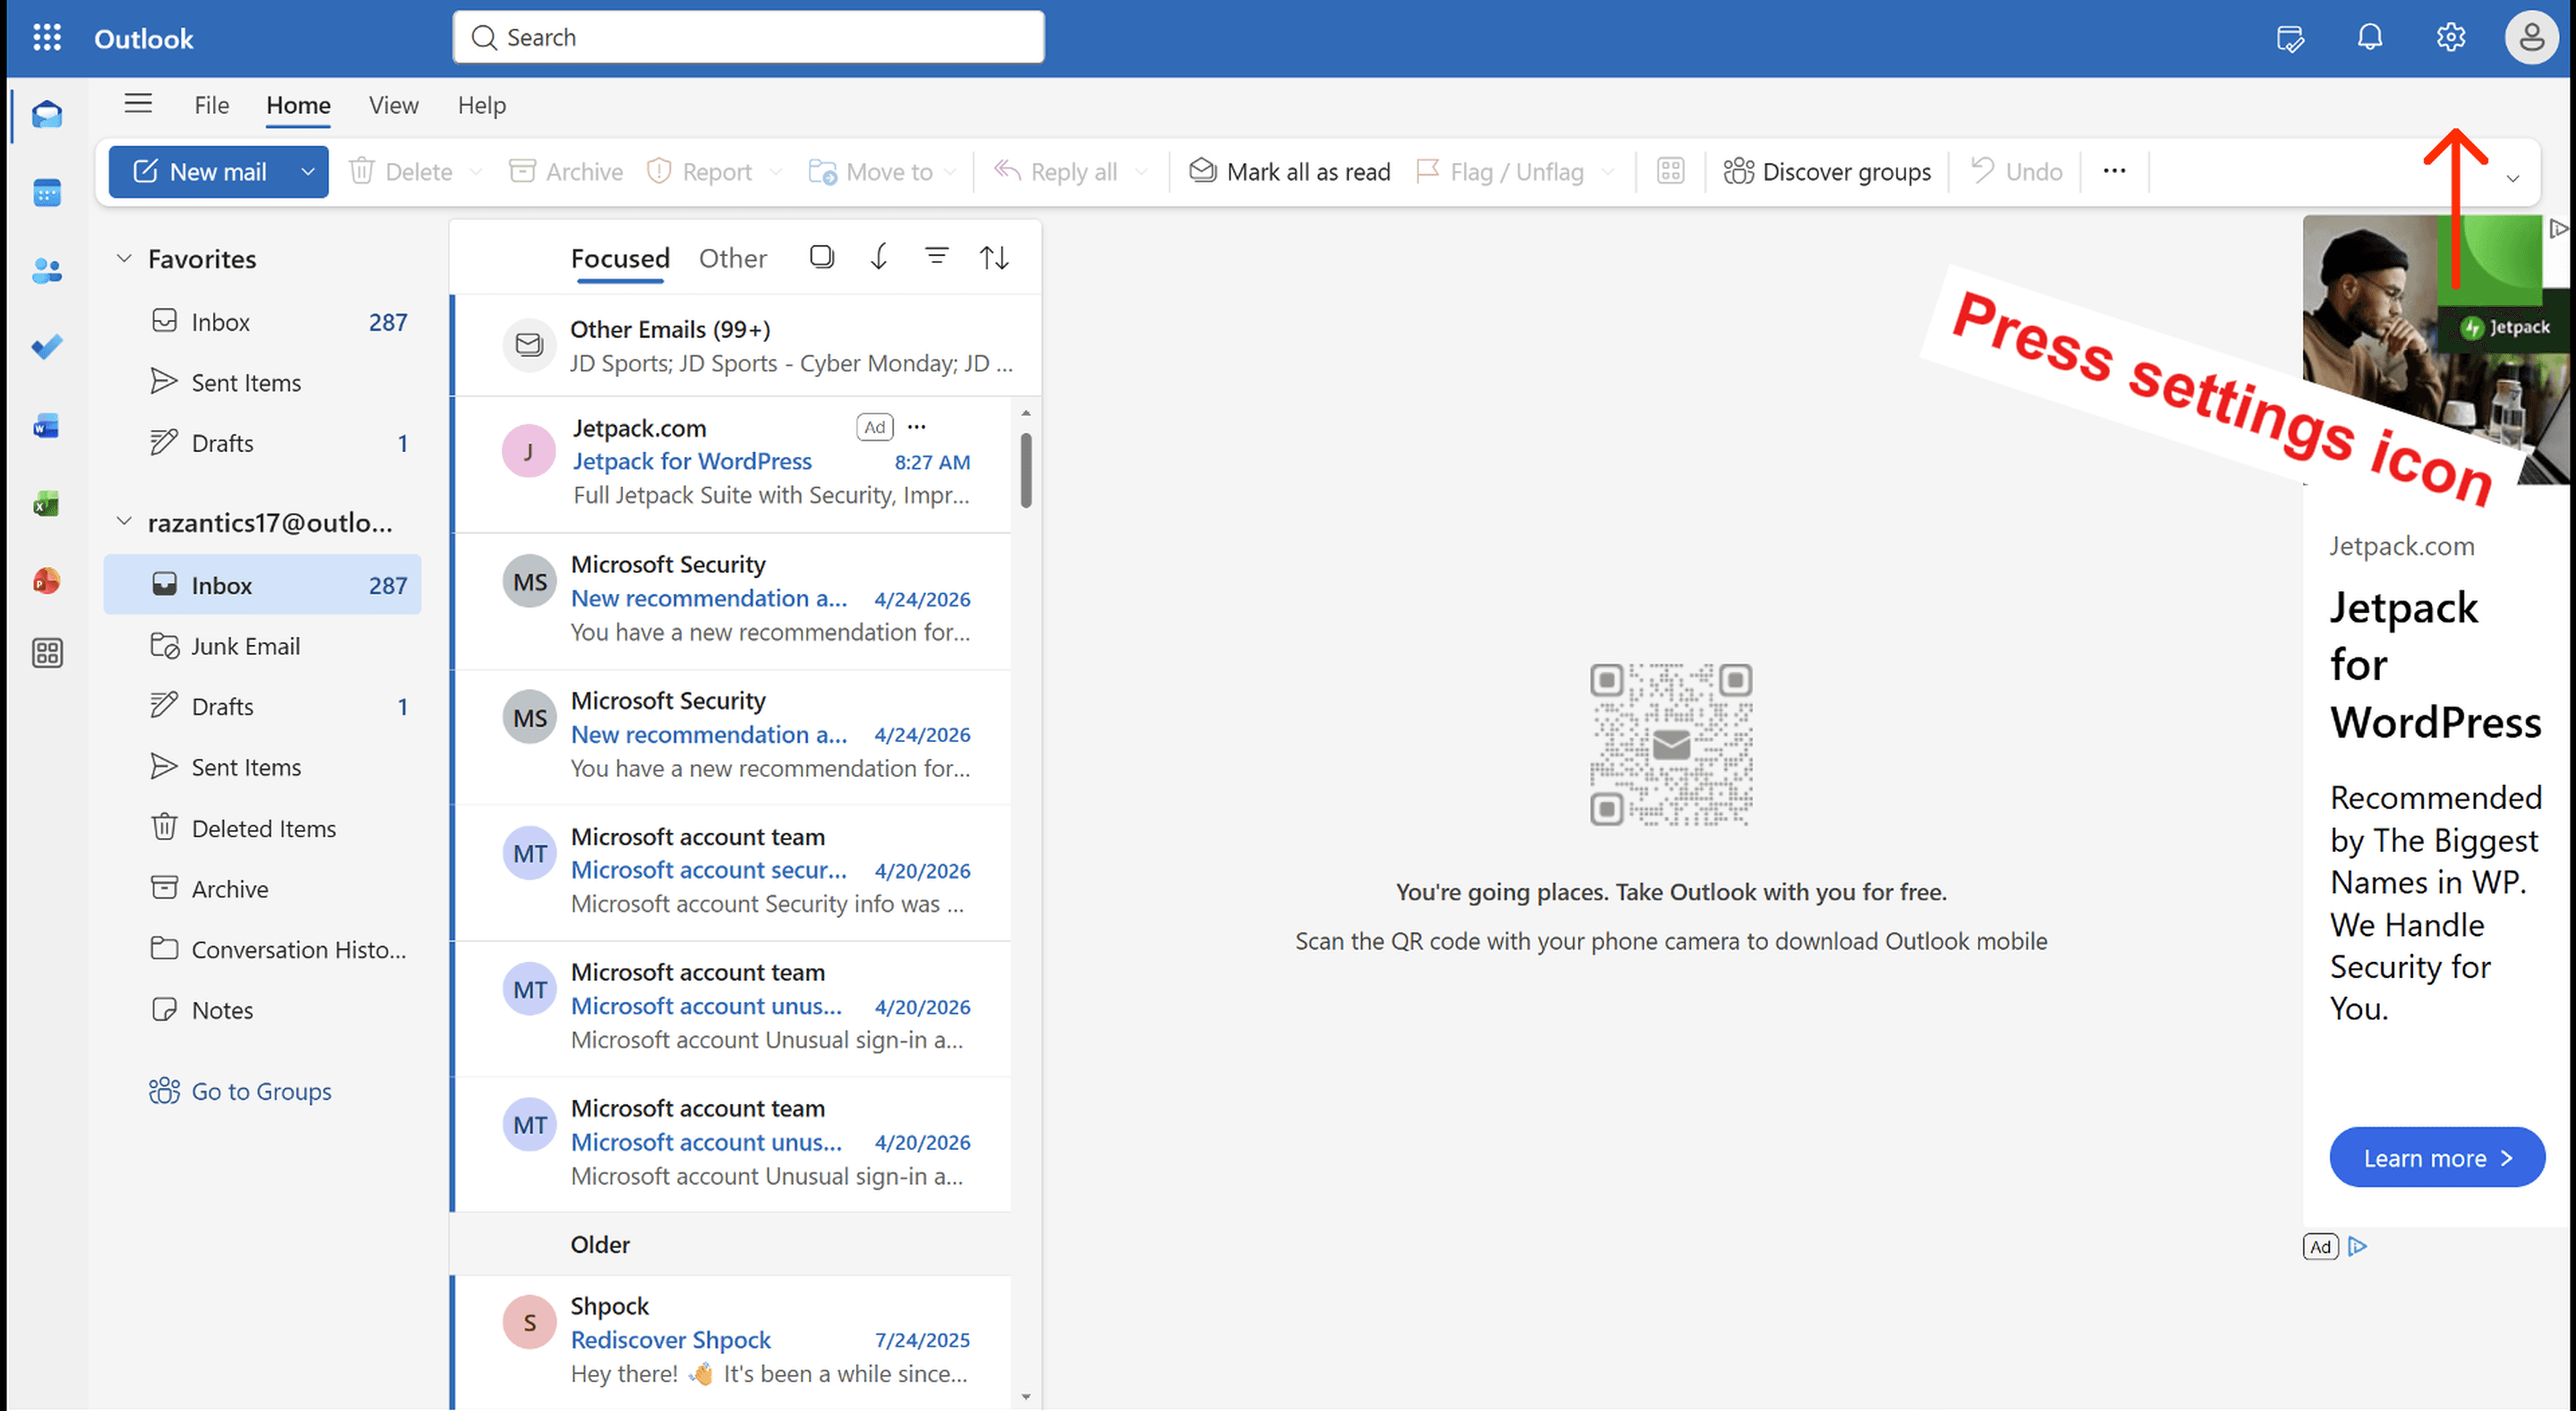Image resolution: width=2576 pixels, height=1411 pixels.
Task: Switch to the Focused inbox tab
Action: coord(620,258)
